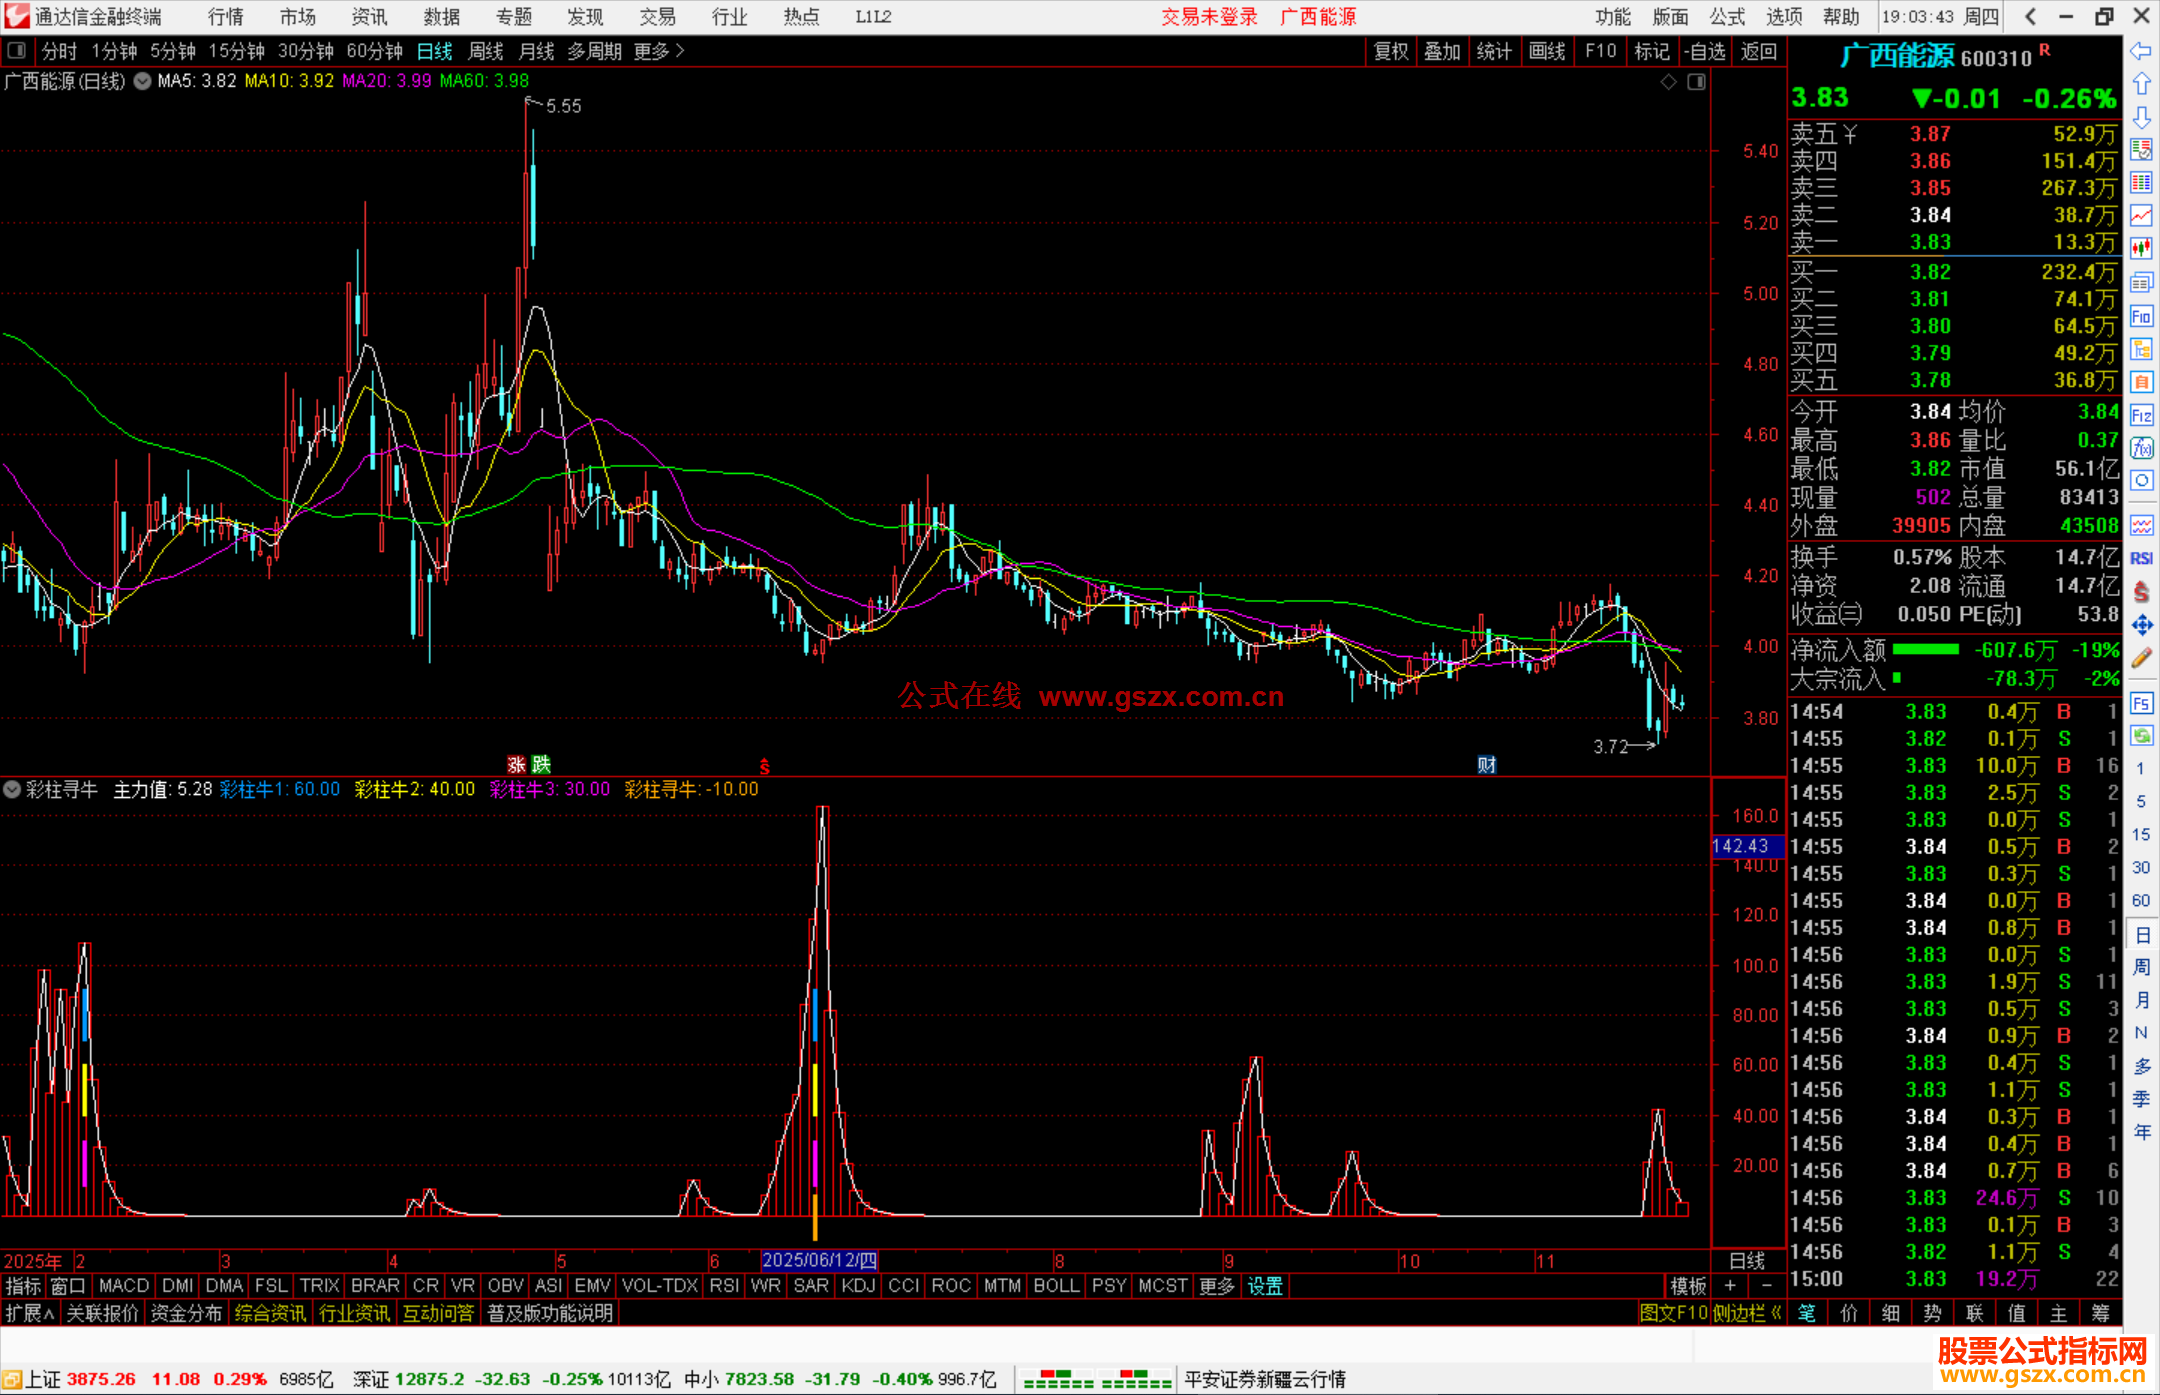Click the 复权 button

1390,51
